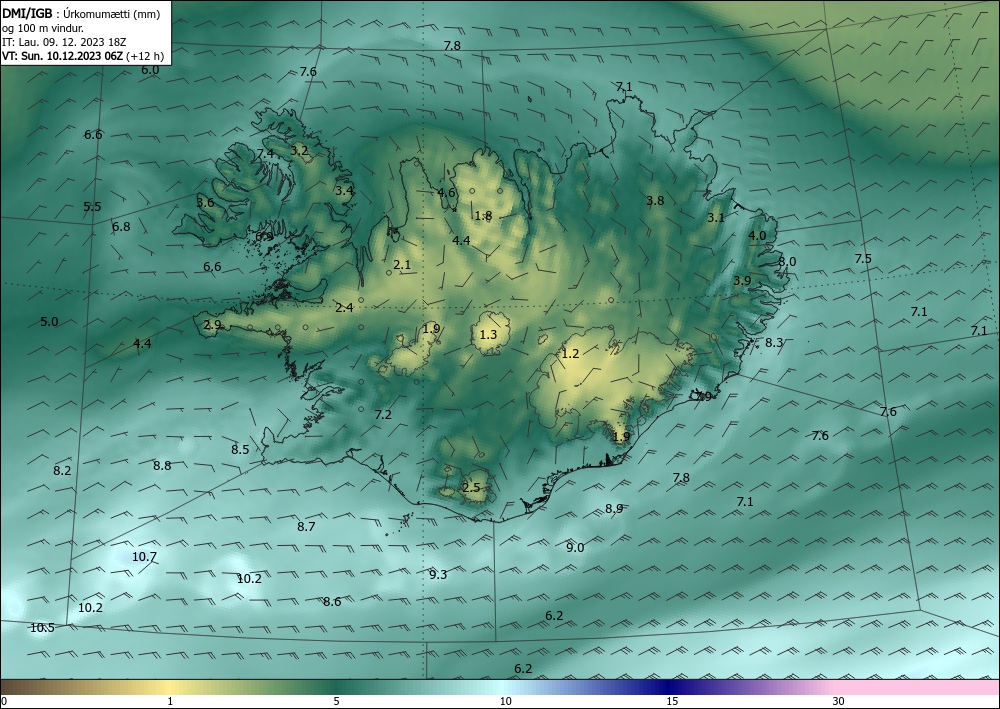Click the color scale tick label '30'
The width and height of the screenshot is (1000, 709).
[x=838, y=701]
